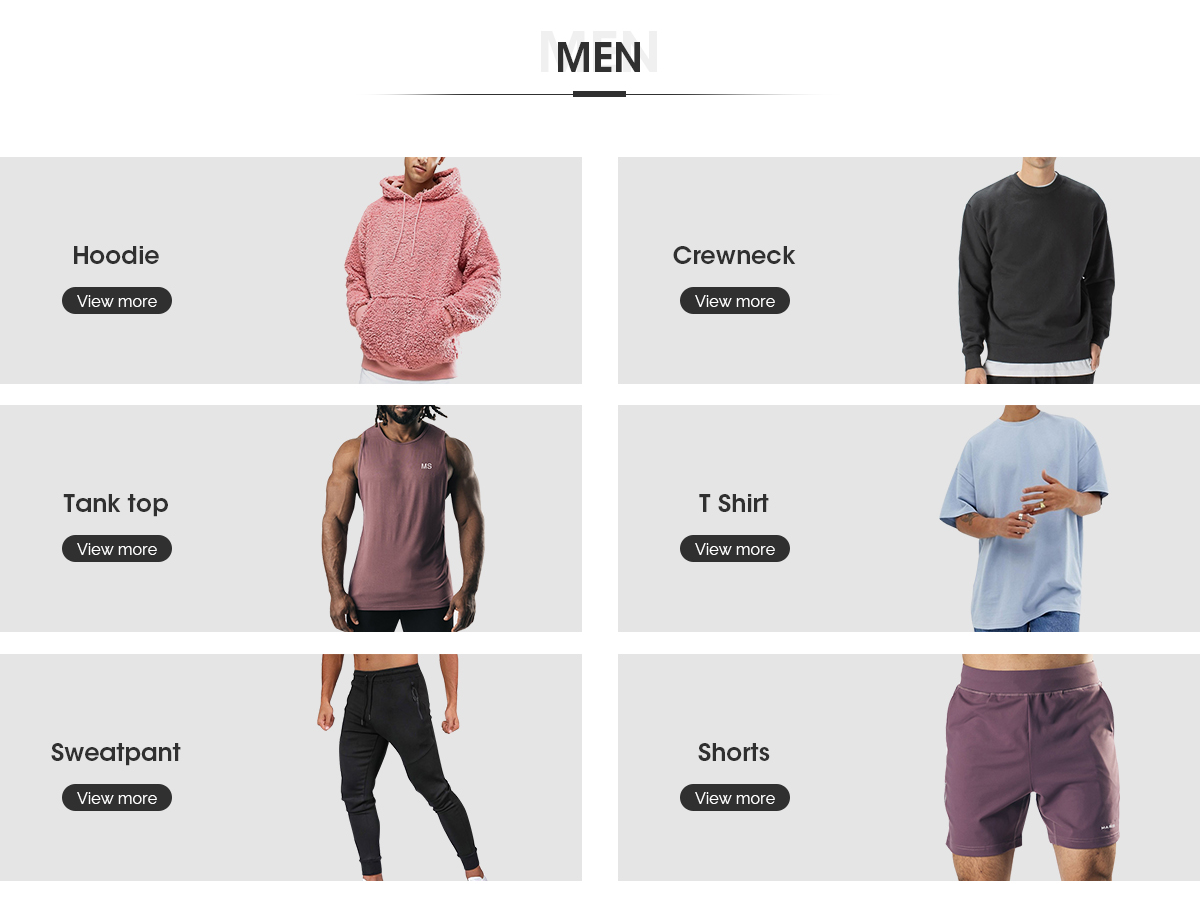Open the Sweatpant category title
This screenshot has height=916, width=1200.
pos(116,753)
